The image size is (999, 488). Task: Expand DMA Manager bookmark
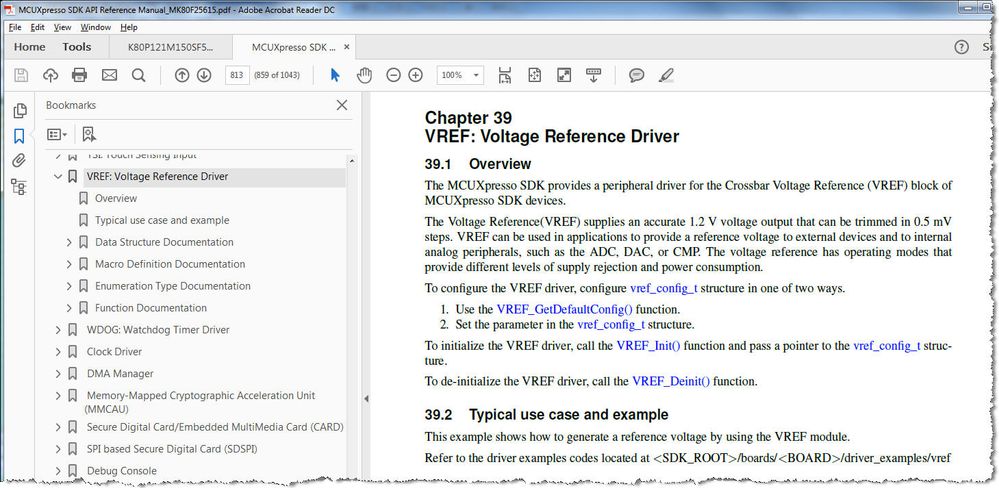click(x=58, y=373)
